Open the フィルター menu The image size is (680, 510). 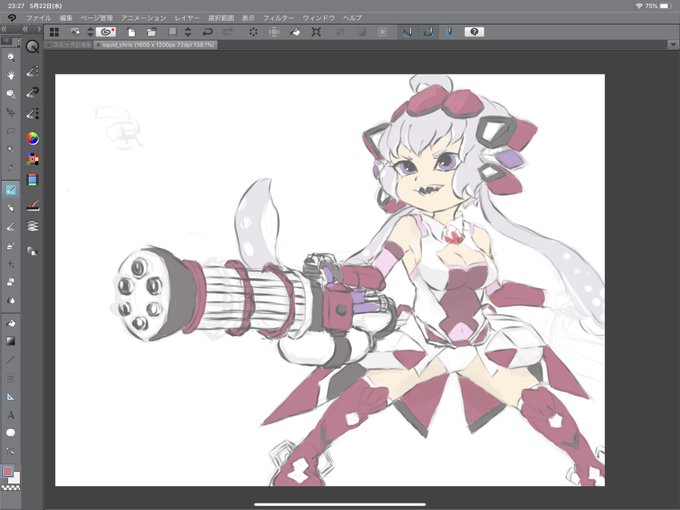[x=278, y=18]
